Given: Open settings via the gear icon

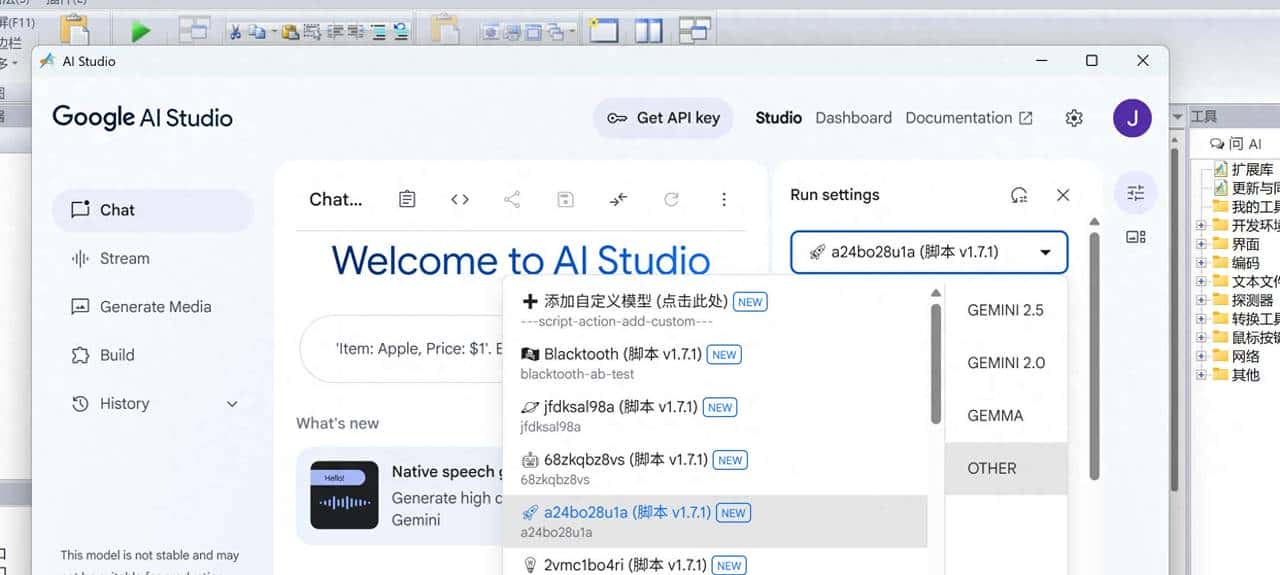Looking at the screenshot, I should tap(1074, 118).
